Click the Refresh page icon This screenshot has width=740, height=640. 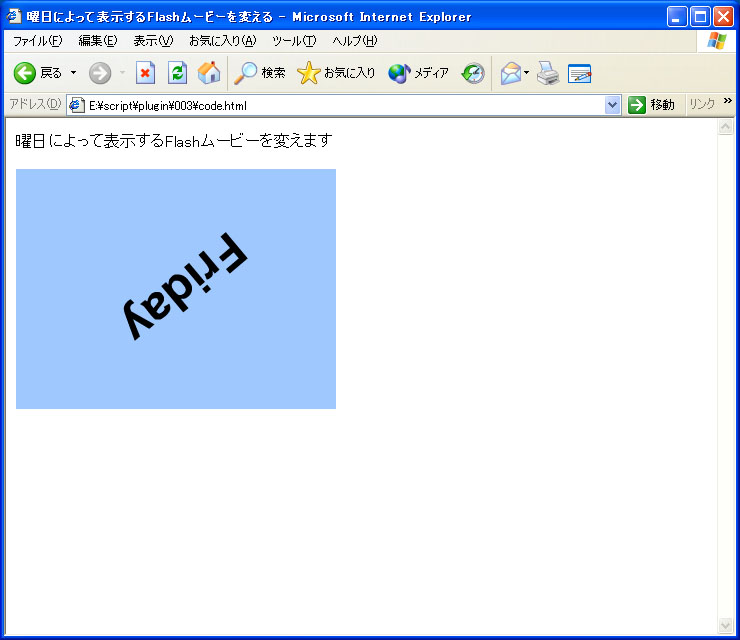click(x=177, y=73)
